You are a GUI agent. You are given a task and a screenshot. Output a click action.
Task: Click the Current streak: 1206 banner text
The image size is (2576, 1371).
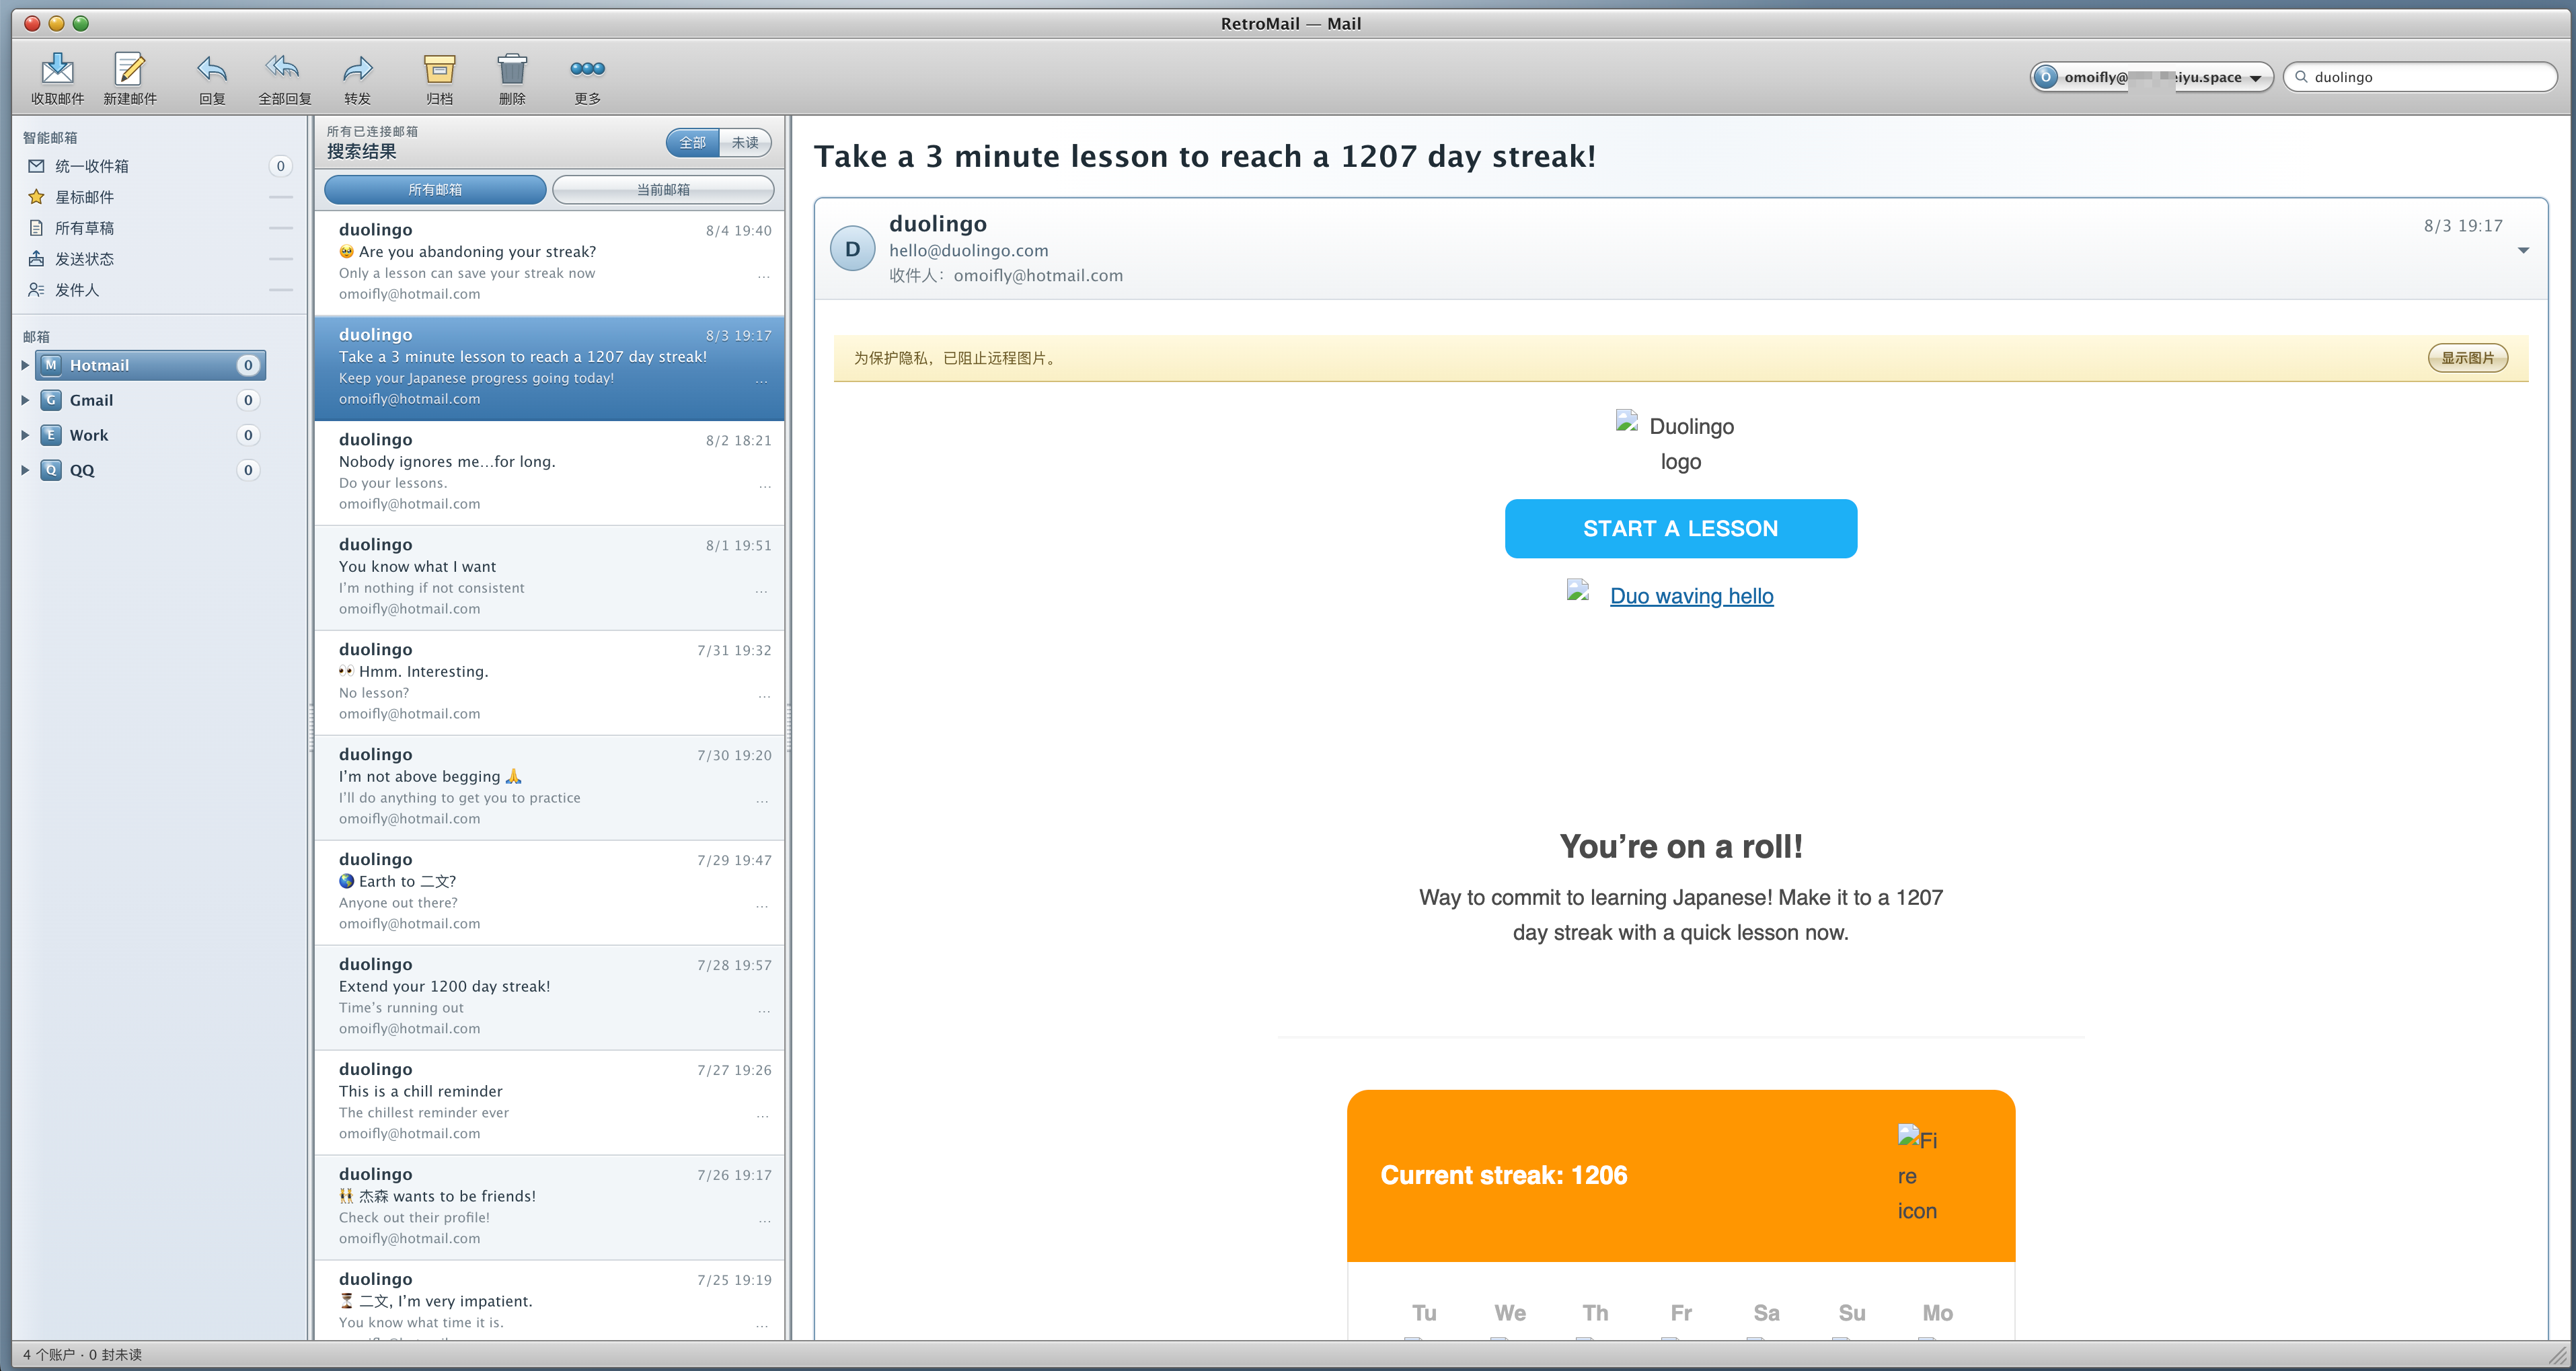1503,1175
